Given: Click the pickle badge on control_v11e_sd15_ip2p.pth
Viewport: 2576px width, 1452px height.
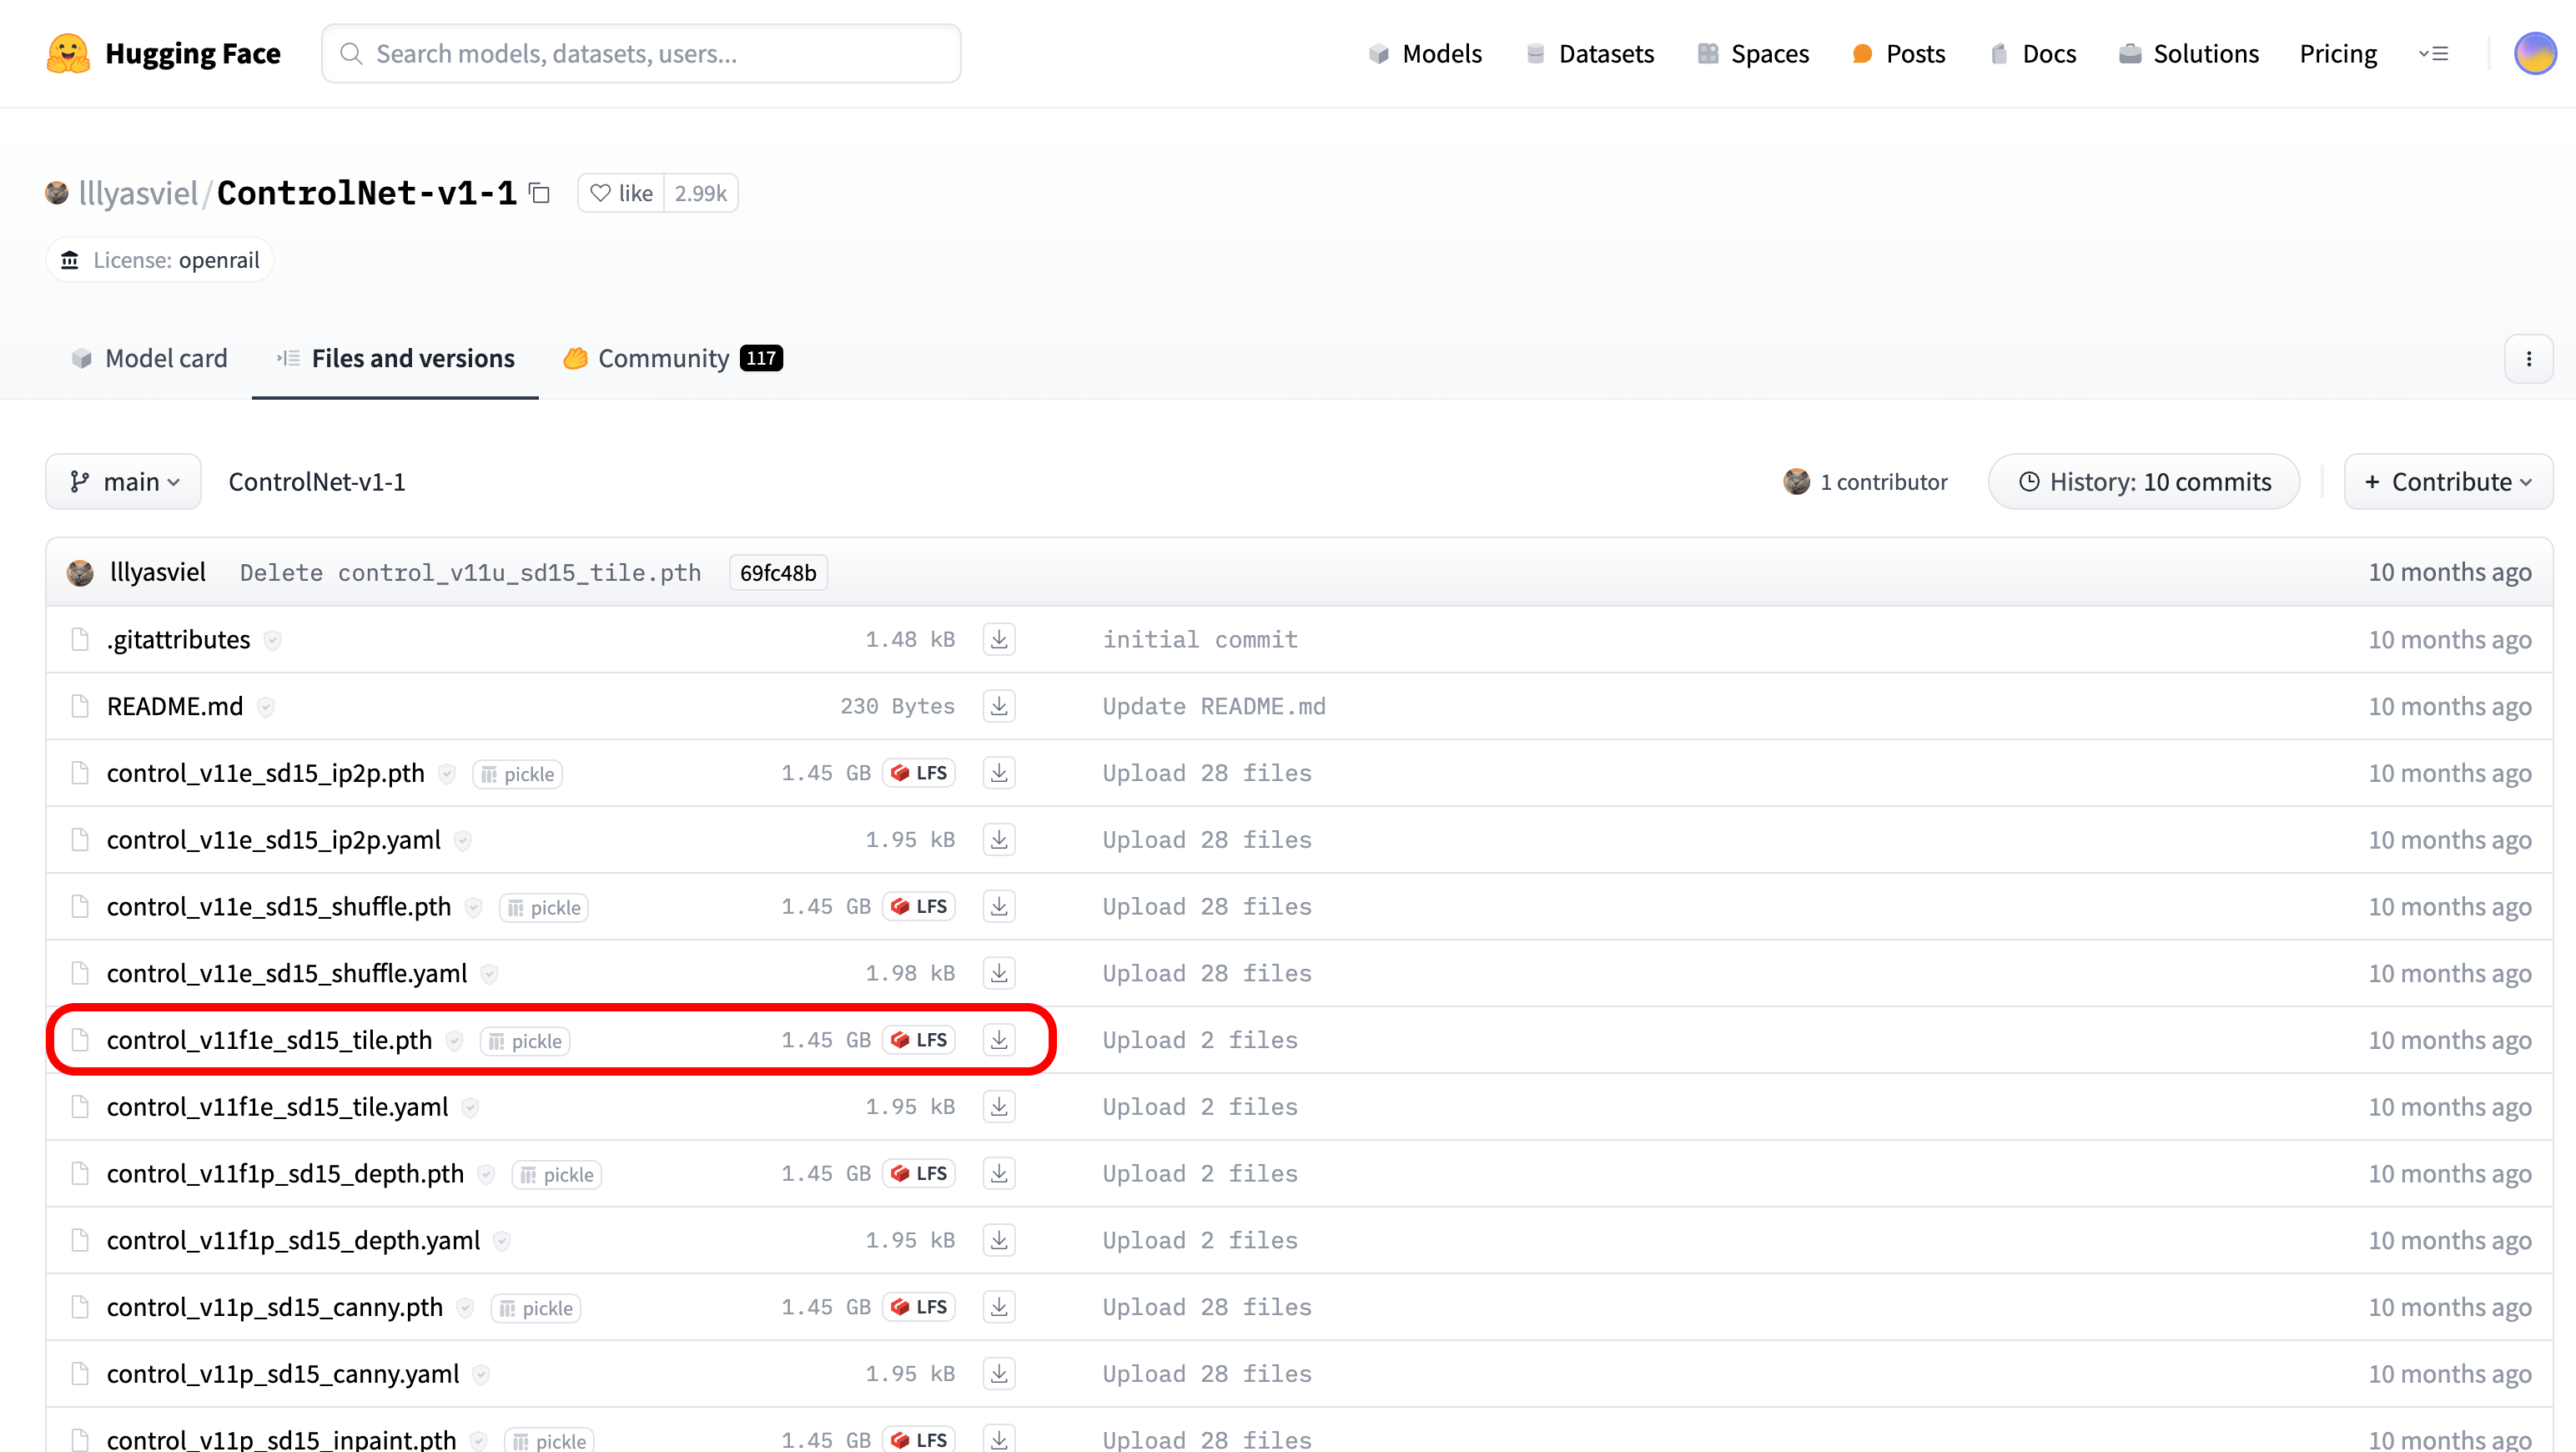Looking at the screenshot, I should point(517,774).
